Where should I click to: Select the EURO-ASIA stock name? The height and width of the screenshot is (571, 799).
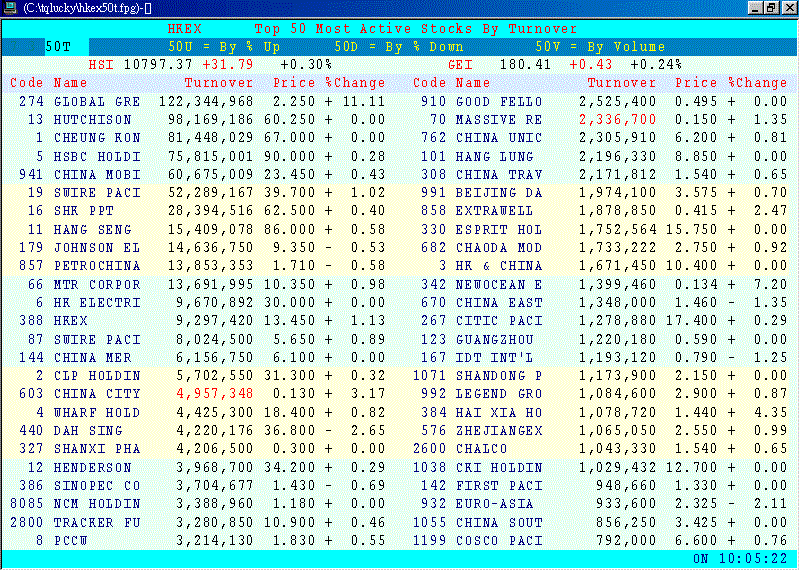tap(494, 504)
